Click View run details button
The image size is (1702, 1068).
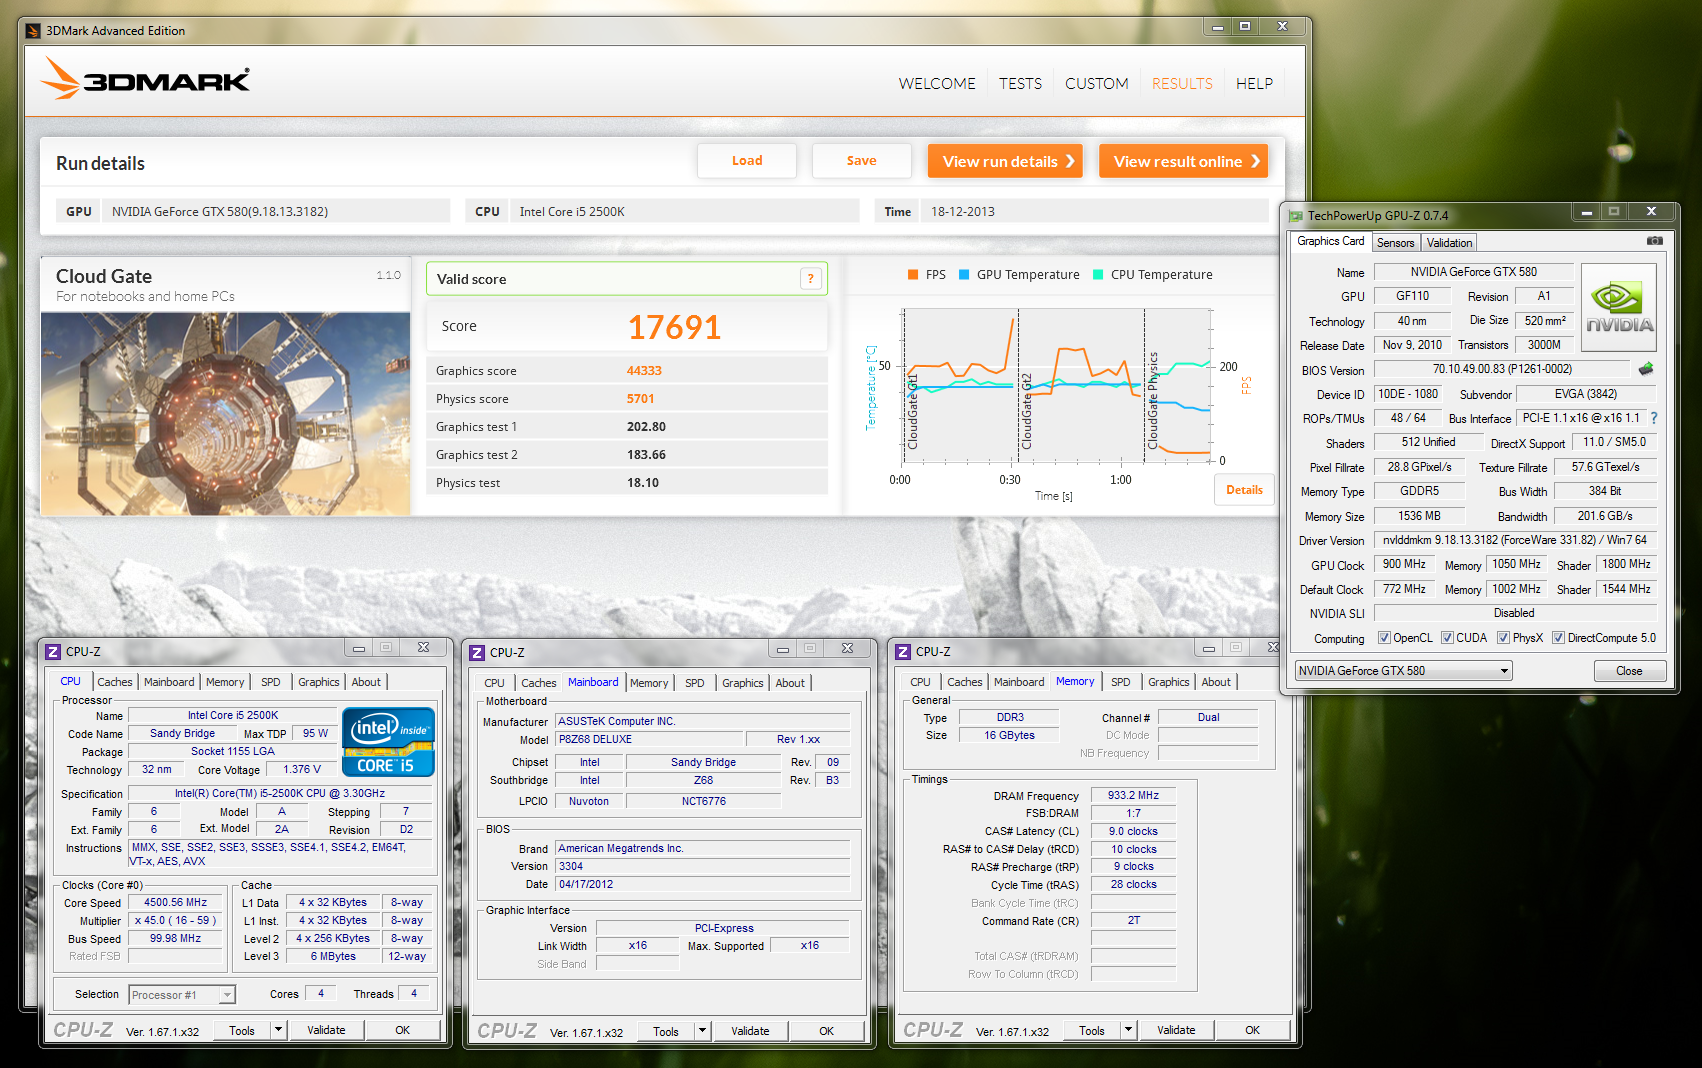point(1006,162)
